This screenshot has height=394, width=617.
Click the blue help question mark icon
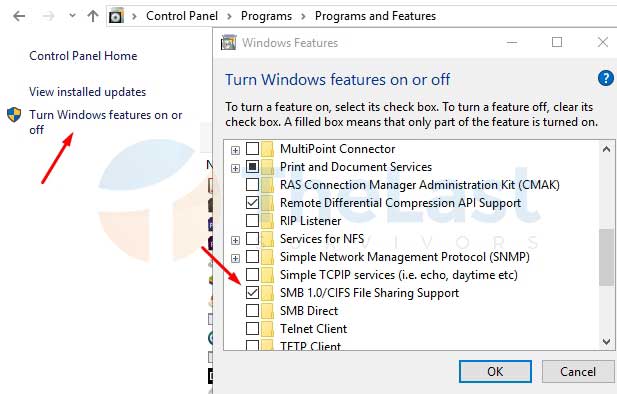tap(606, 78)
